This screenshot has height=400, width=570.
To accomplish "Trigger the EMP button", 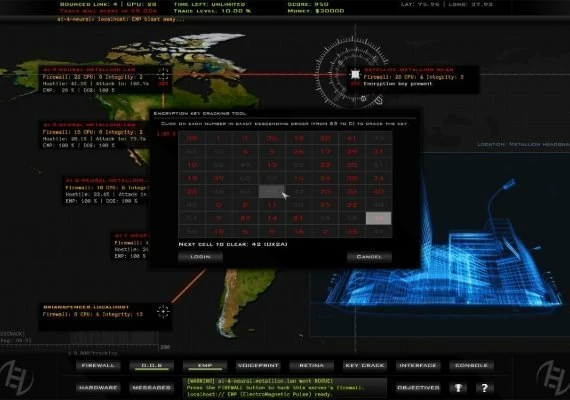I will point(205,365).
